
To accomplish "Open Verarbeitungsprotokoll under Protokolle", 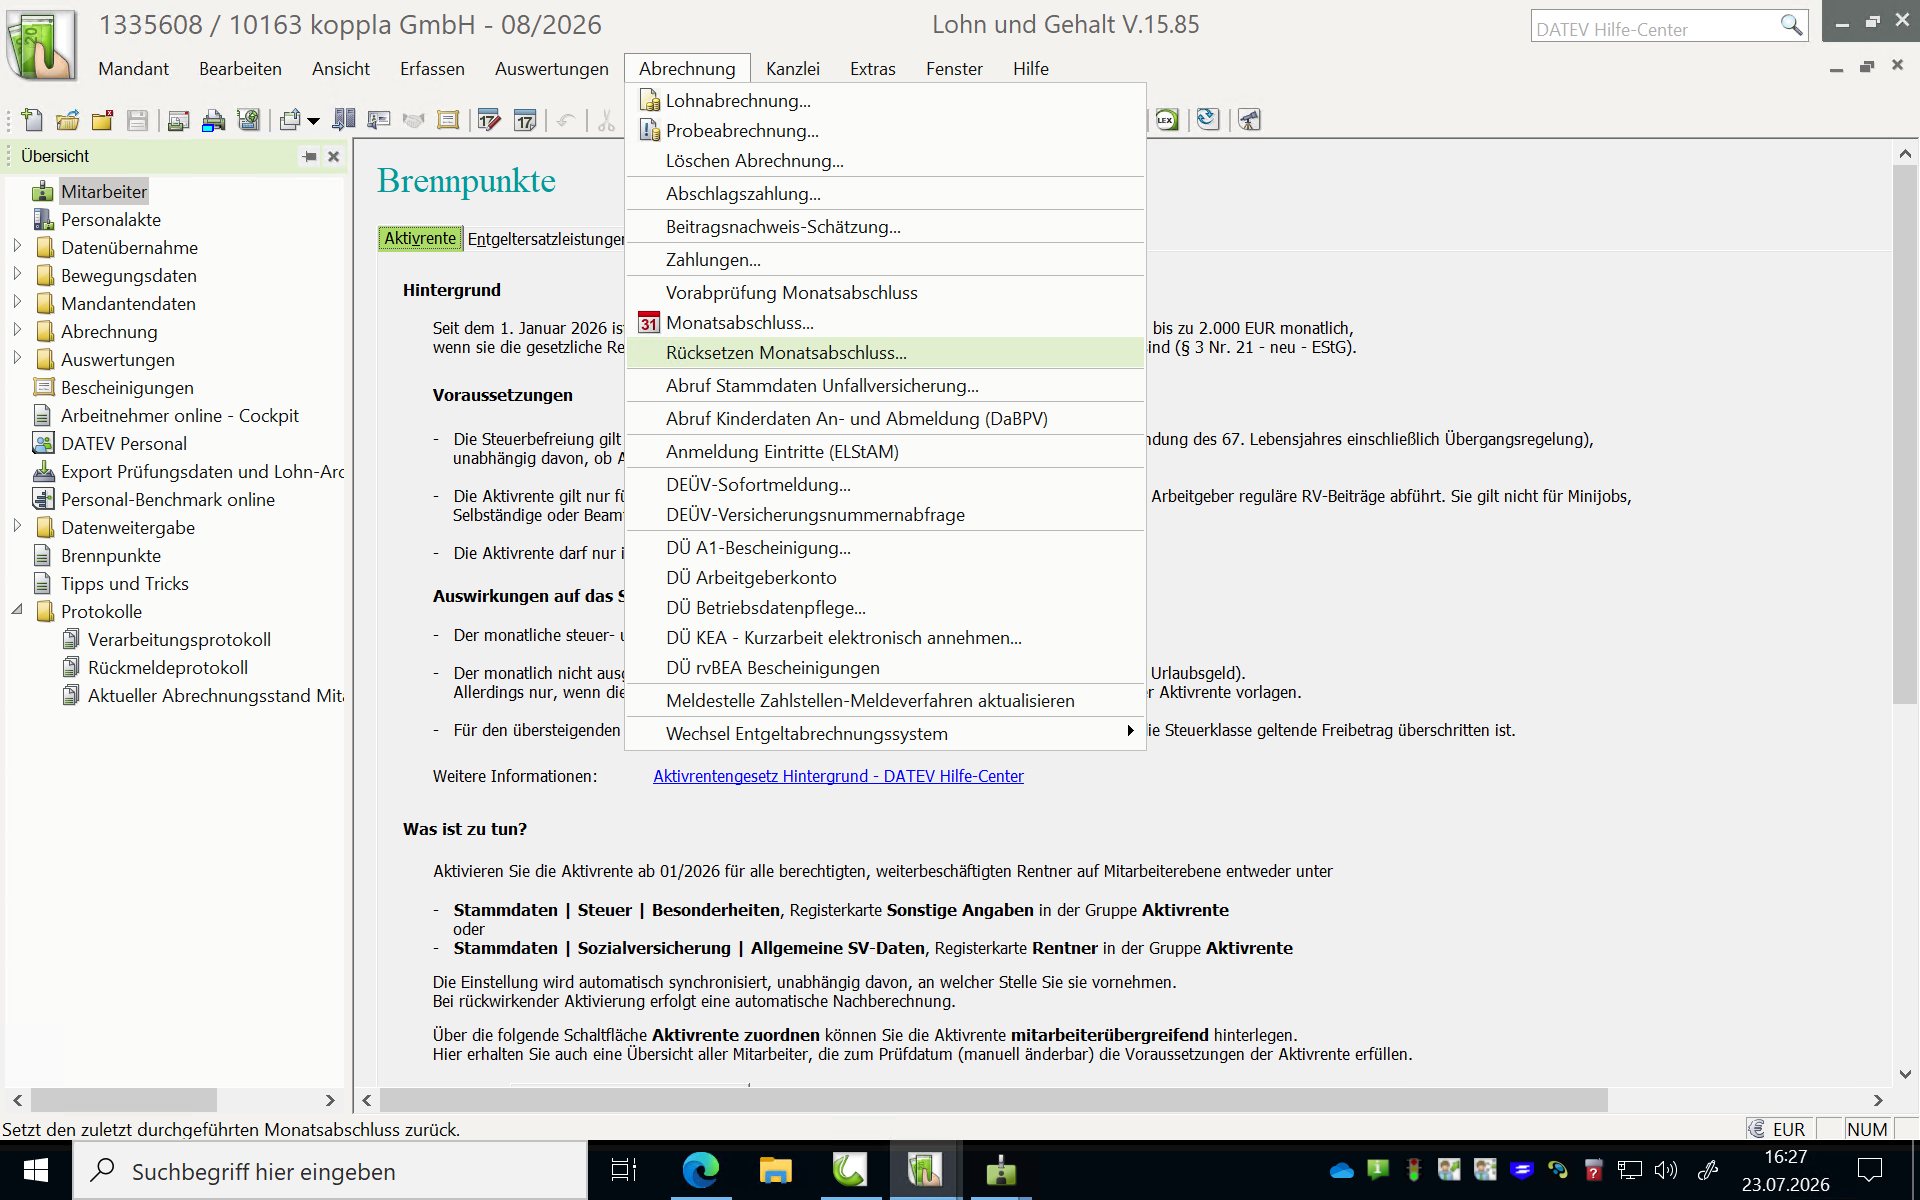I will coord(179,639).
